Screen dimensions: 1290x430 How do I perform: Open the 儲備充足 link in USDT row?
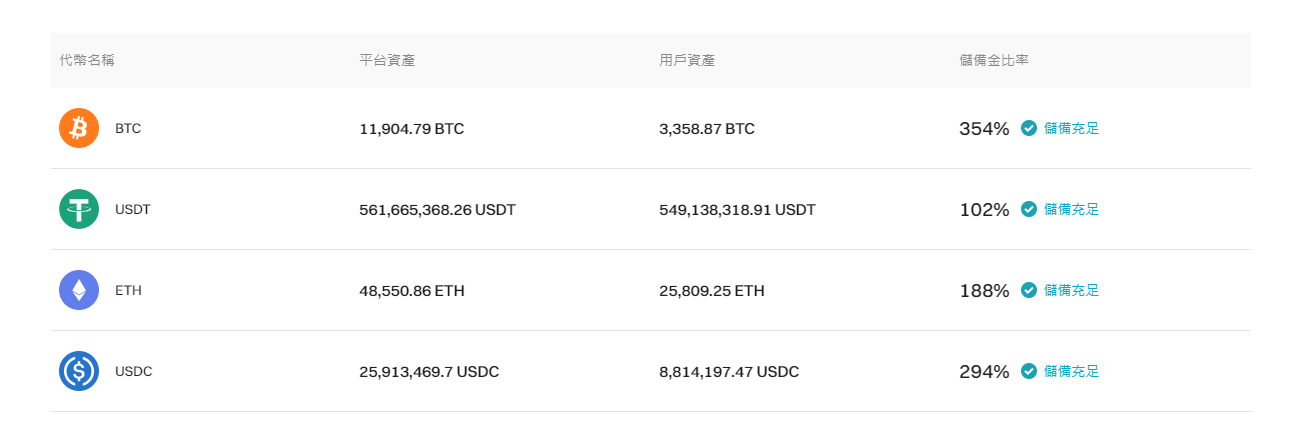click(1071, 209)
